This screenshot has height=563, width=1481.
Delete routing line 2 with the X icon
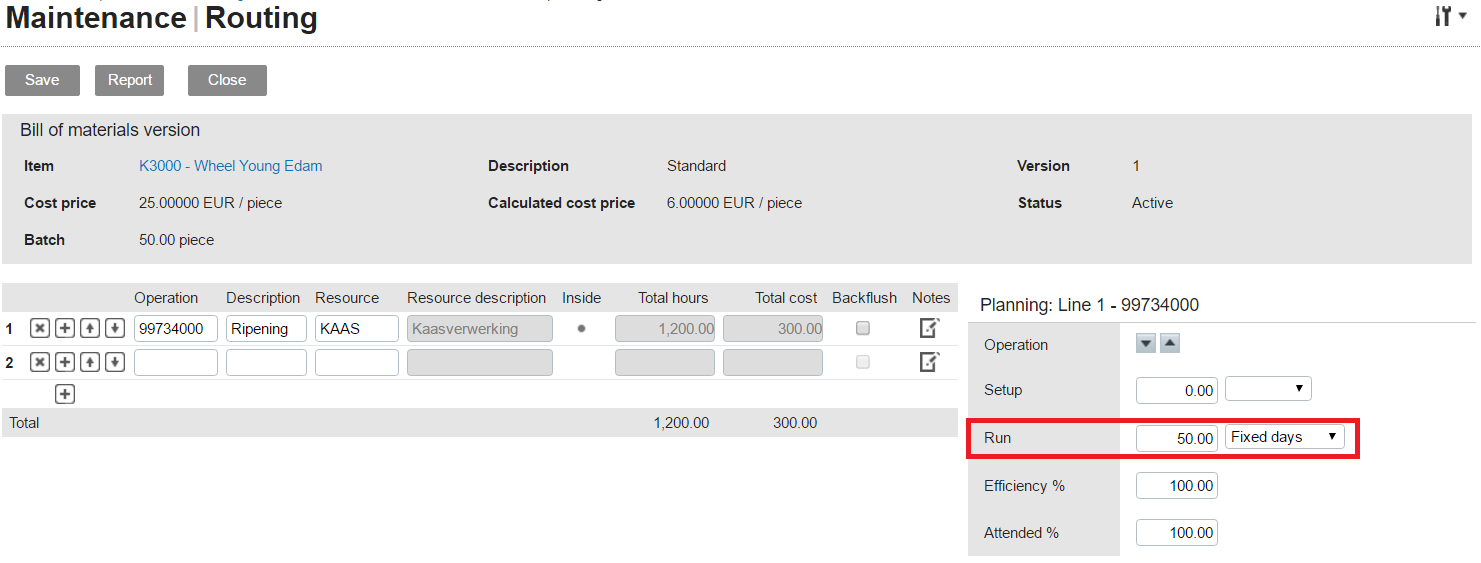pyautogui.click(x=39, y=362)
